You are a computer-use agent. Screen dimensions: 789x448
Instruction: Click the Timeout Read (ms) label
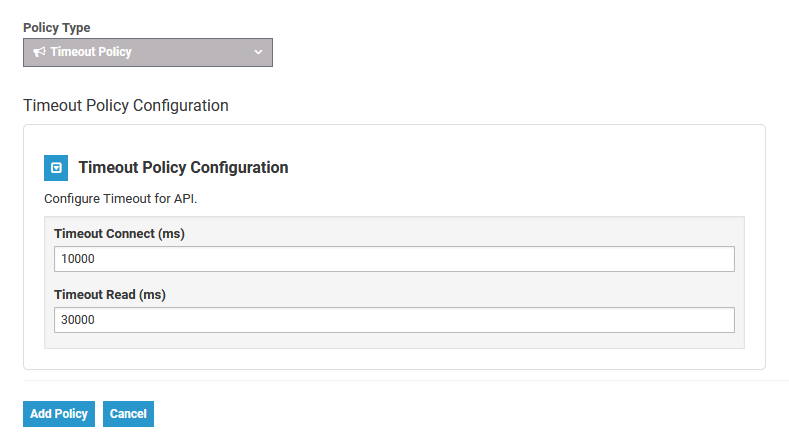tap(109, 295)
